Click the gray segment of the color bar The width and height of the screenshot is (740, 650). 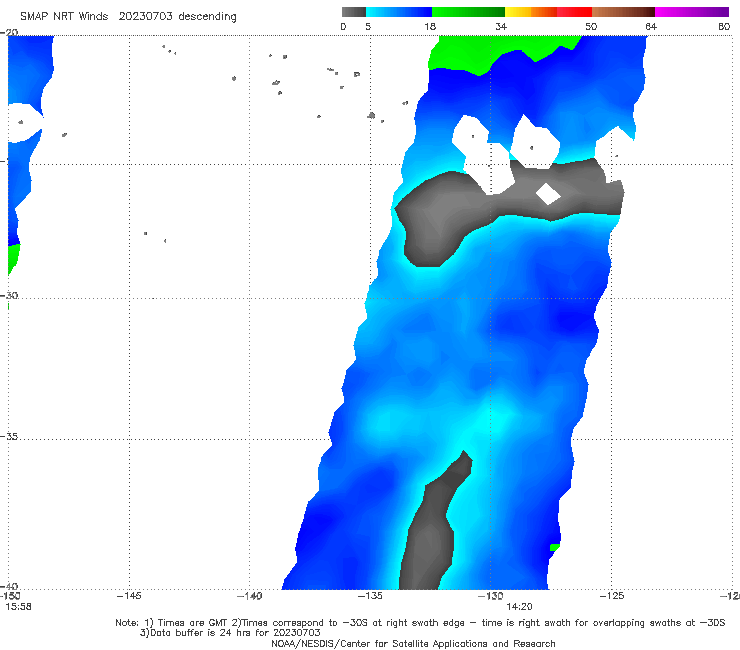coord(354,12)
